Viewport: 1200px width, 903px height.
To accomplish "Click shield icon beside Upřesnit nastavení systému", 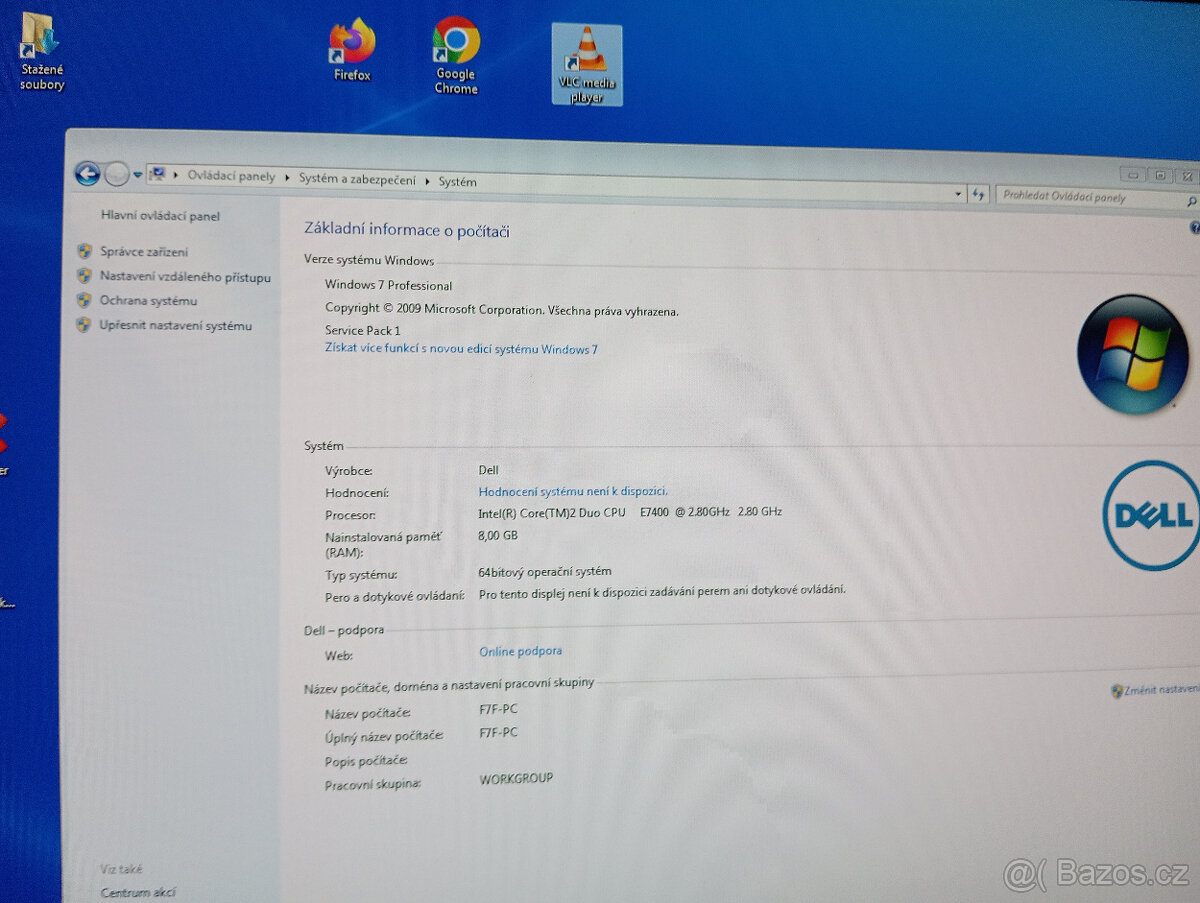I will (84, 325).
